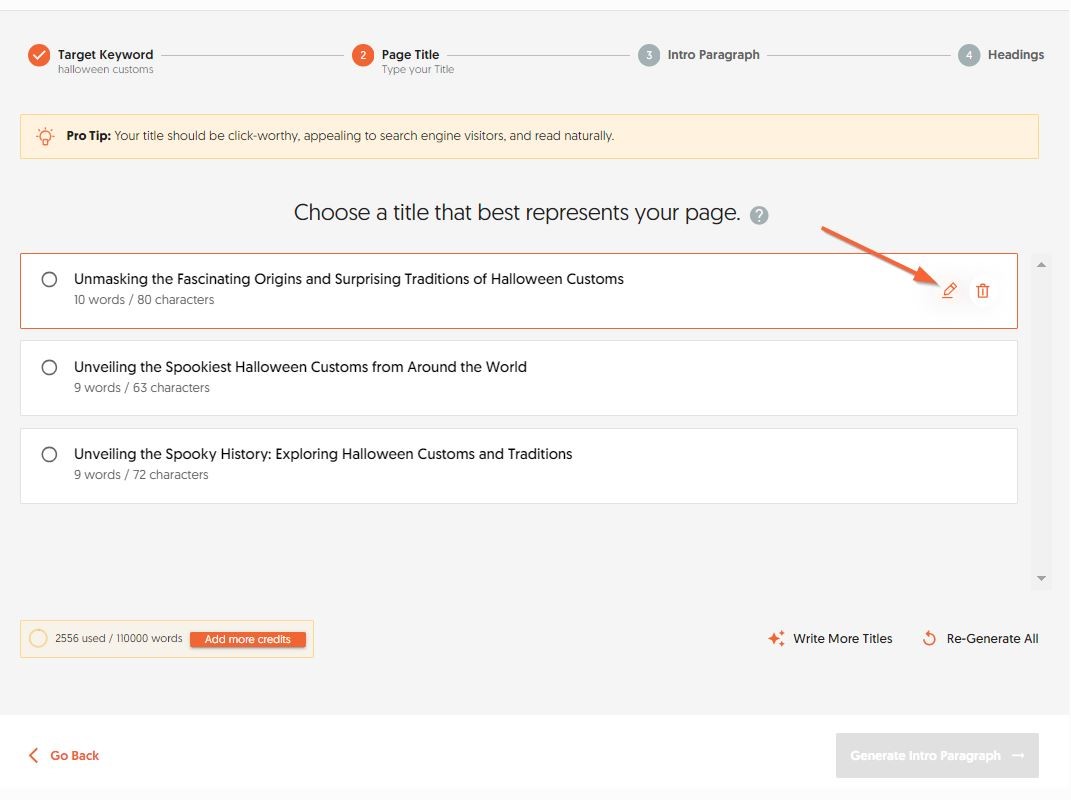
Task: Click the Generate Intro Paragraph button
Action: coord(936,755)
